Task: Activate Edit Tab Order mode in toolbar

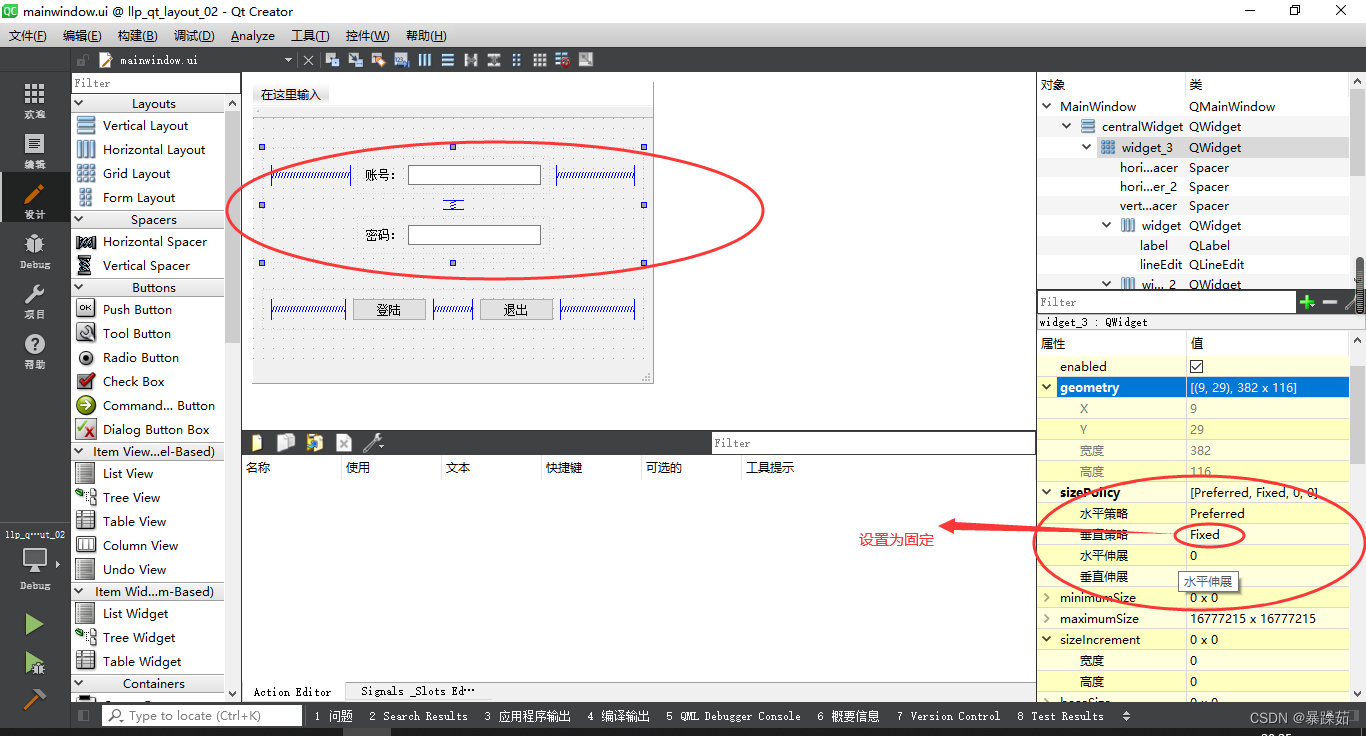Action: pos(402,60)
